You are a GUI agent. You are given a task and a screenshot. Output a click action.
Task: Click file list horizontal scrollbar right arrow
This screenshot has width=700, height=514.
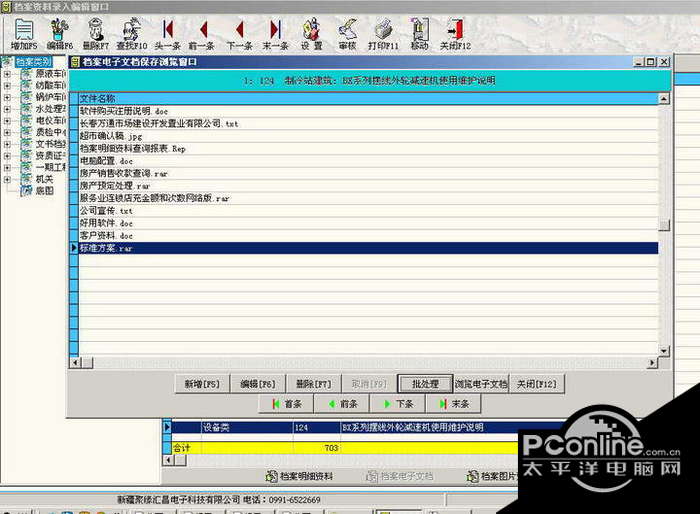tap(653, 363)
